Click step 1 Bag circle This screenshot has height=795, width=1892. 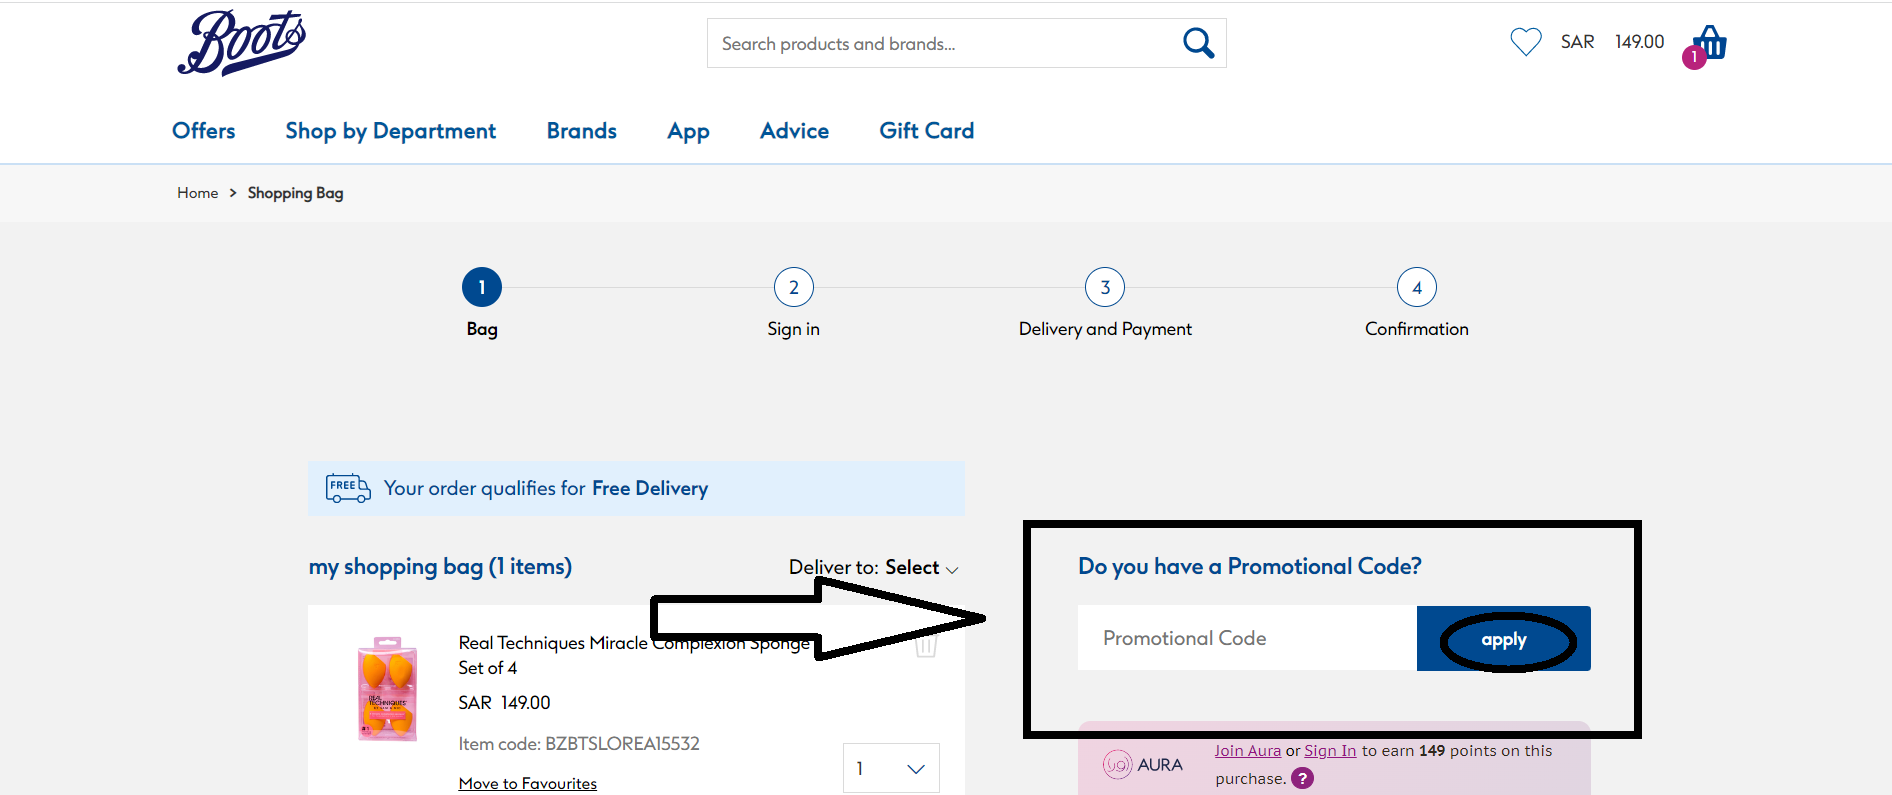pos(482,288)
